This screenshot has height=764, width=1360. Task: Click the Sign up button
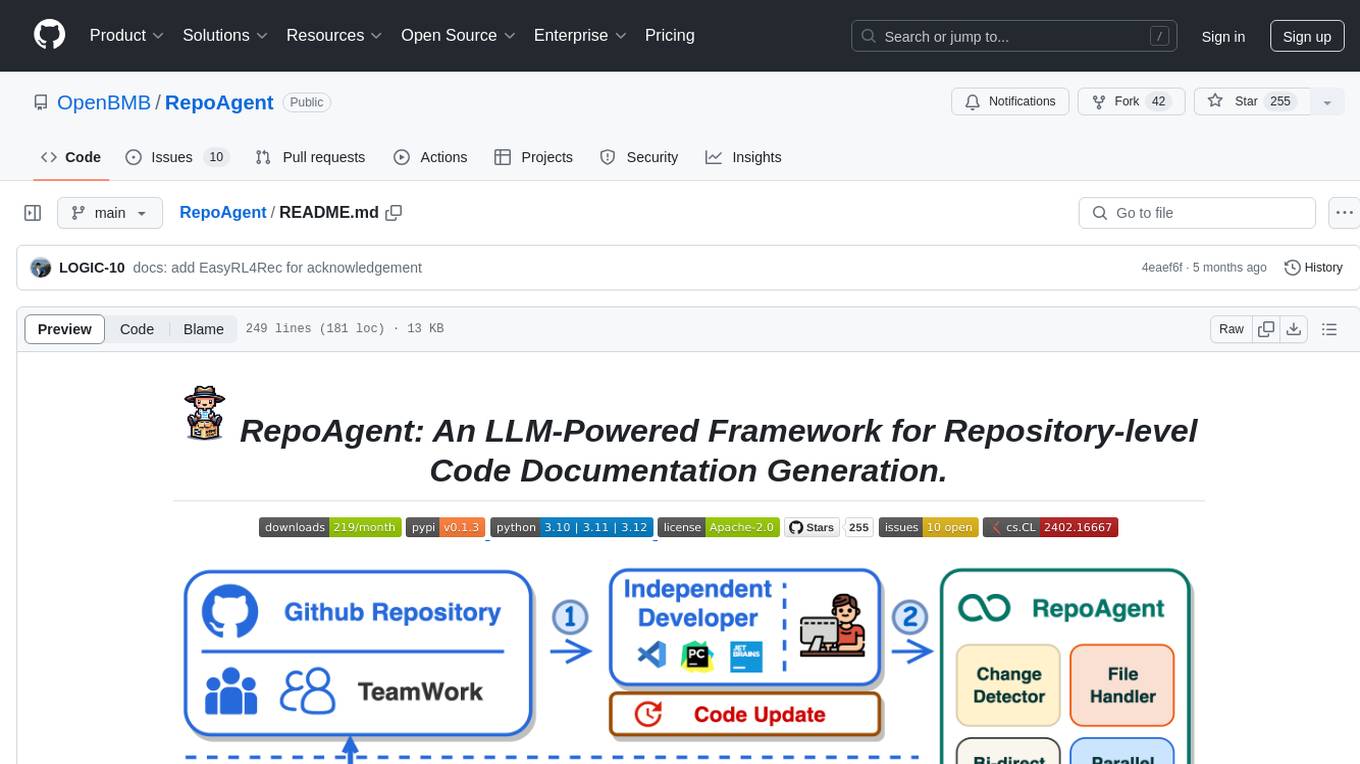tap(1307, 36)
